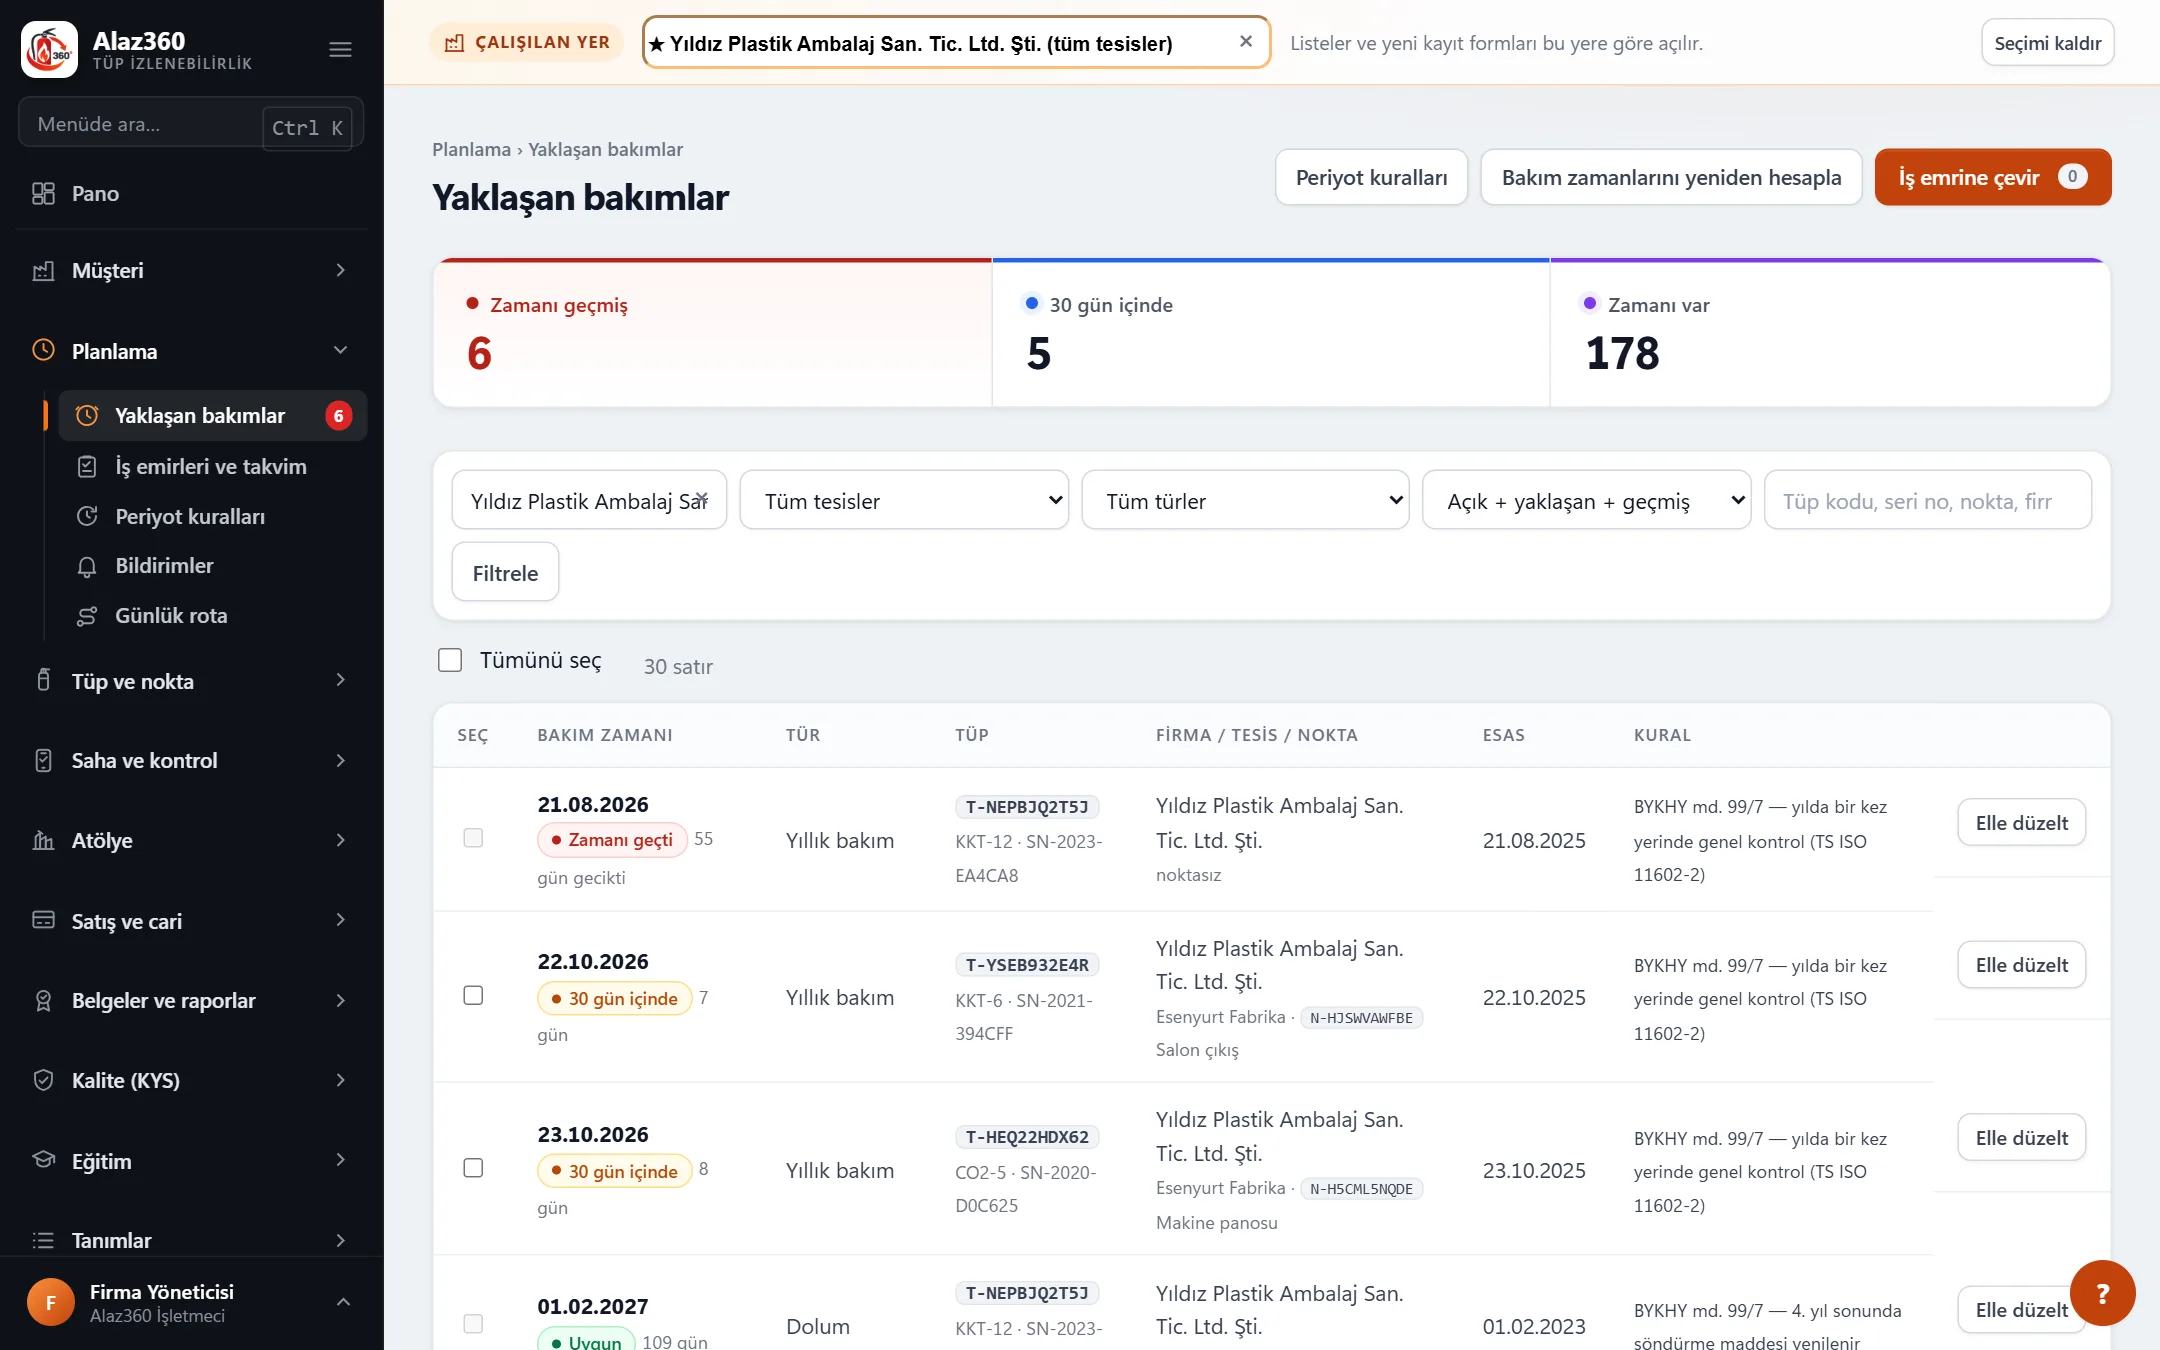Screen dimensions: 2160x1350
Task: Click the Günlük rota route icon
Action: click(87, 616)
